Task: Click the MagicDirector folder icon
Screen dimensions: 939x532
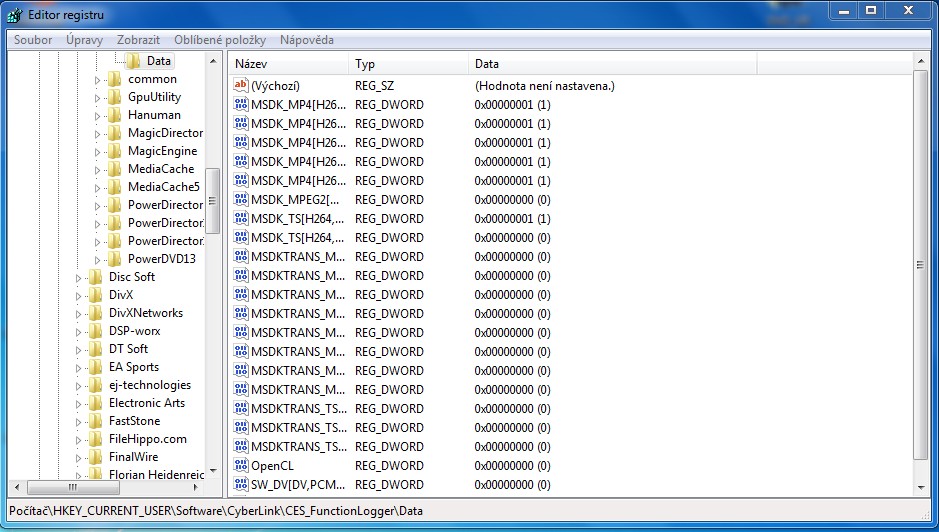Action: [114, 133]
